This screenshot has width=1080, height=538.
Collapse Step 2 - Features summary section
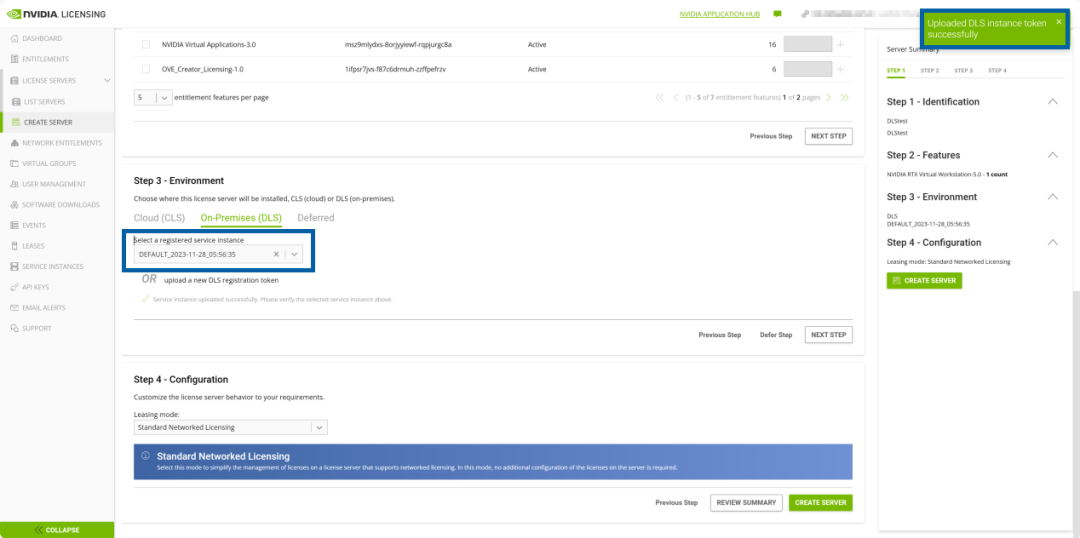[1052, 155]
